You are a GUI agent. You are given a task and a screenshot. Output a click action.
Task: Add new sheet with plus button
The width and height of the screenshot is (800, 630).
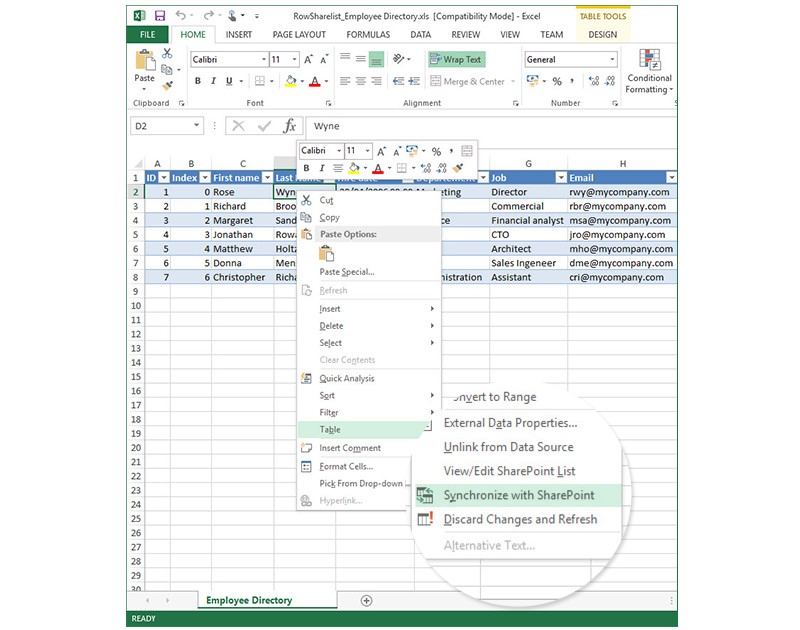click(x=366, y=600)
